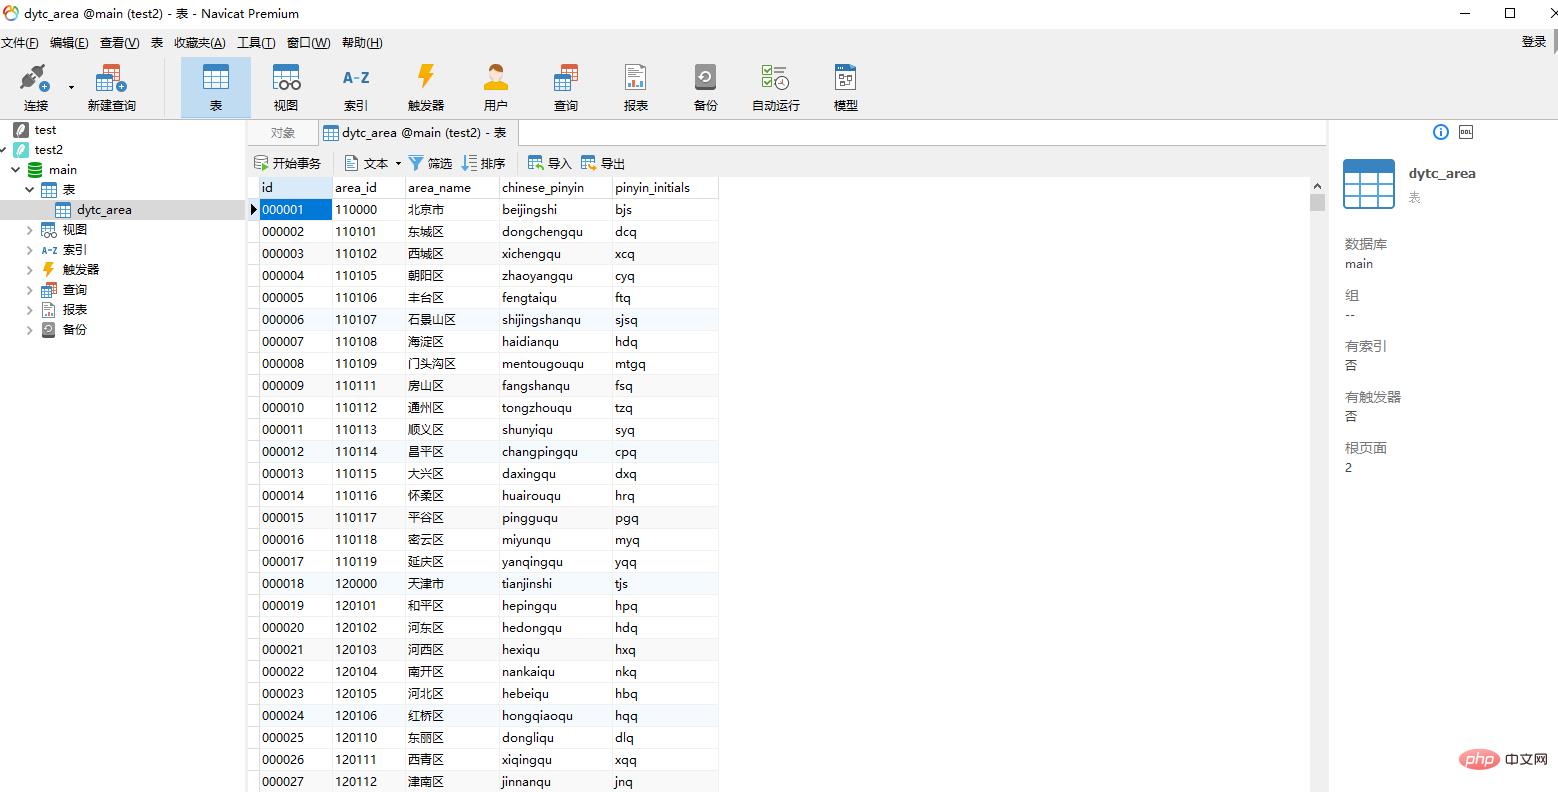
Task: Open 新建查询 (New Query) from toolbar
Action: [x=111, y=86]
